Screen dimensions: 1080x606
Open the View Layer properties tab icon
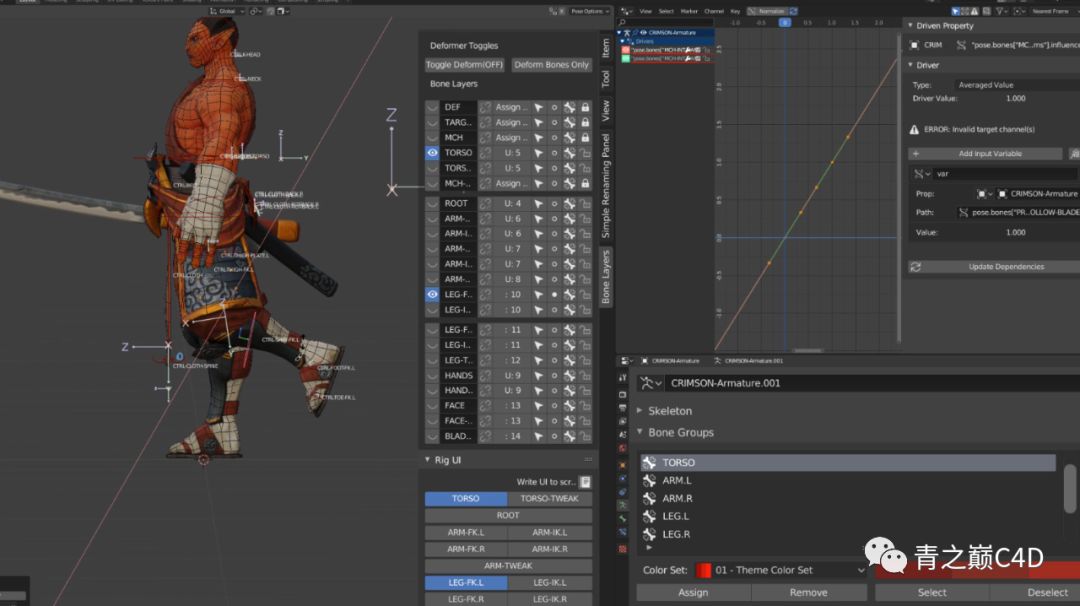(623, 421)
